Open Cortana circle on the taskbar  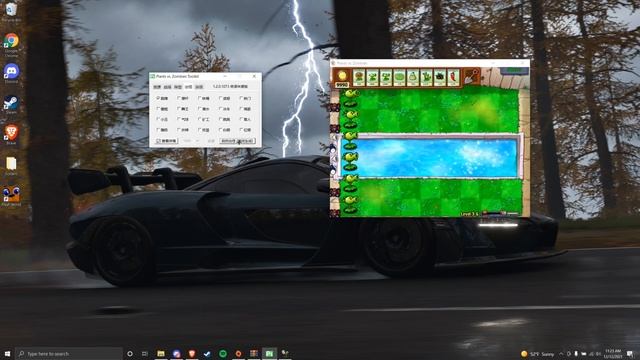(130, 353)
